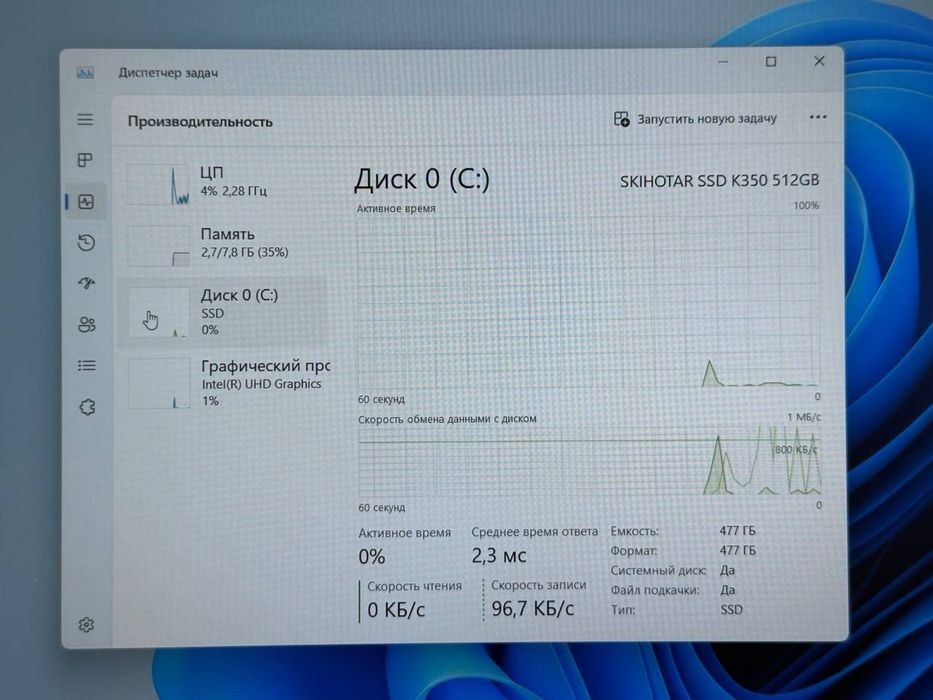Maximize the Диспетчер задач window
Screen dimensions: 933x700
pos(771,61)
